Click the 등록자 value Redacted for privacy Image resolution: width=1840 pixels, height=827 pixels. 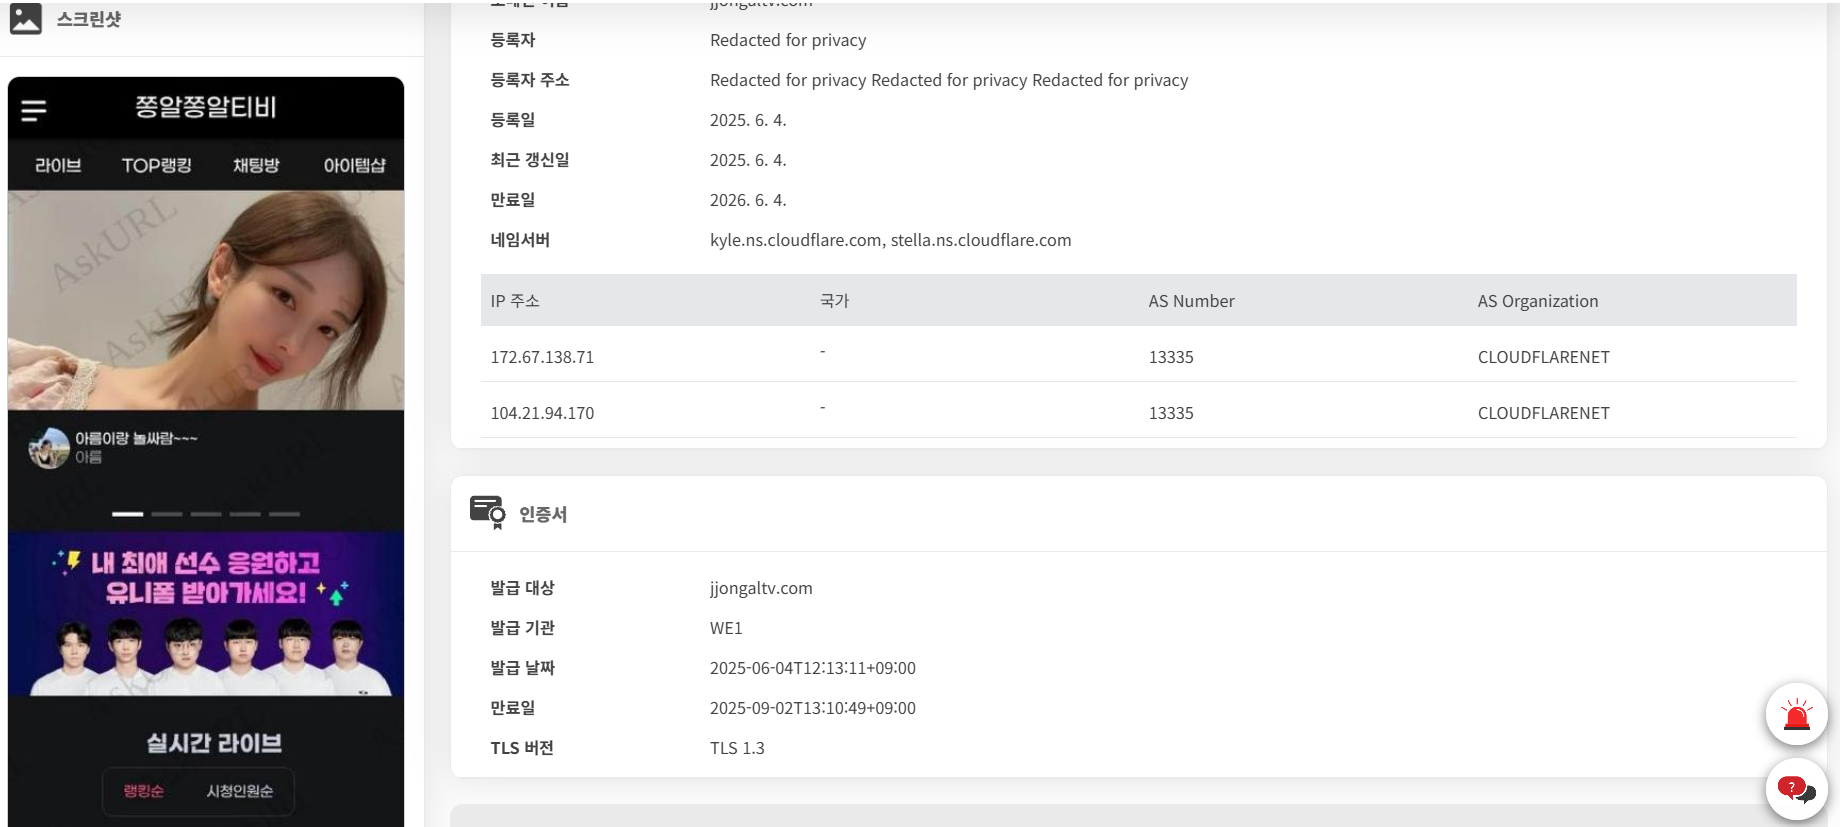point(788,40)
